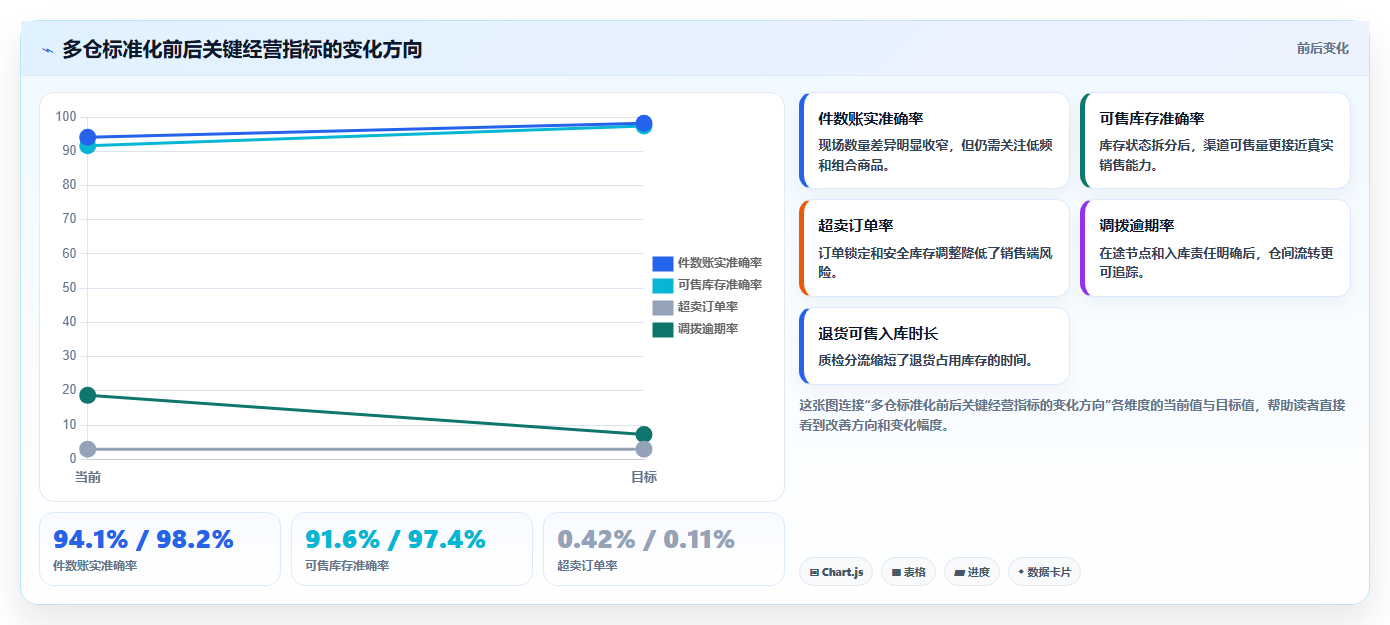Click the lightning icon beside the title
This screenshot has height=625, width=1390.
coord(48,50)
